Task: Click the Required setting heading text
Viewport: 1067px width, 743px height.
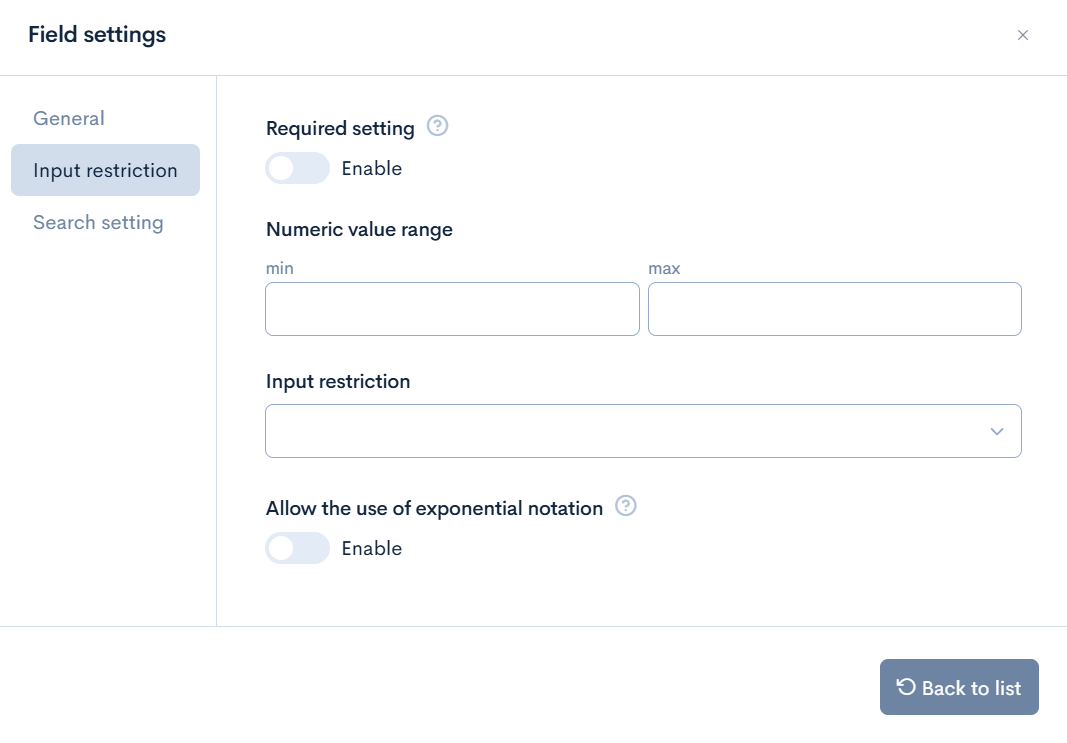Action: click(340, 128)
